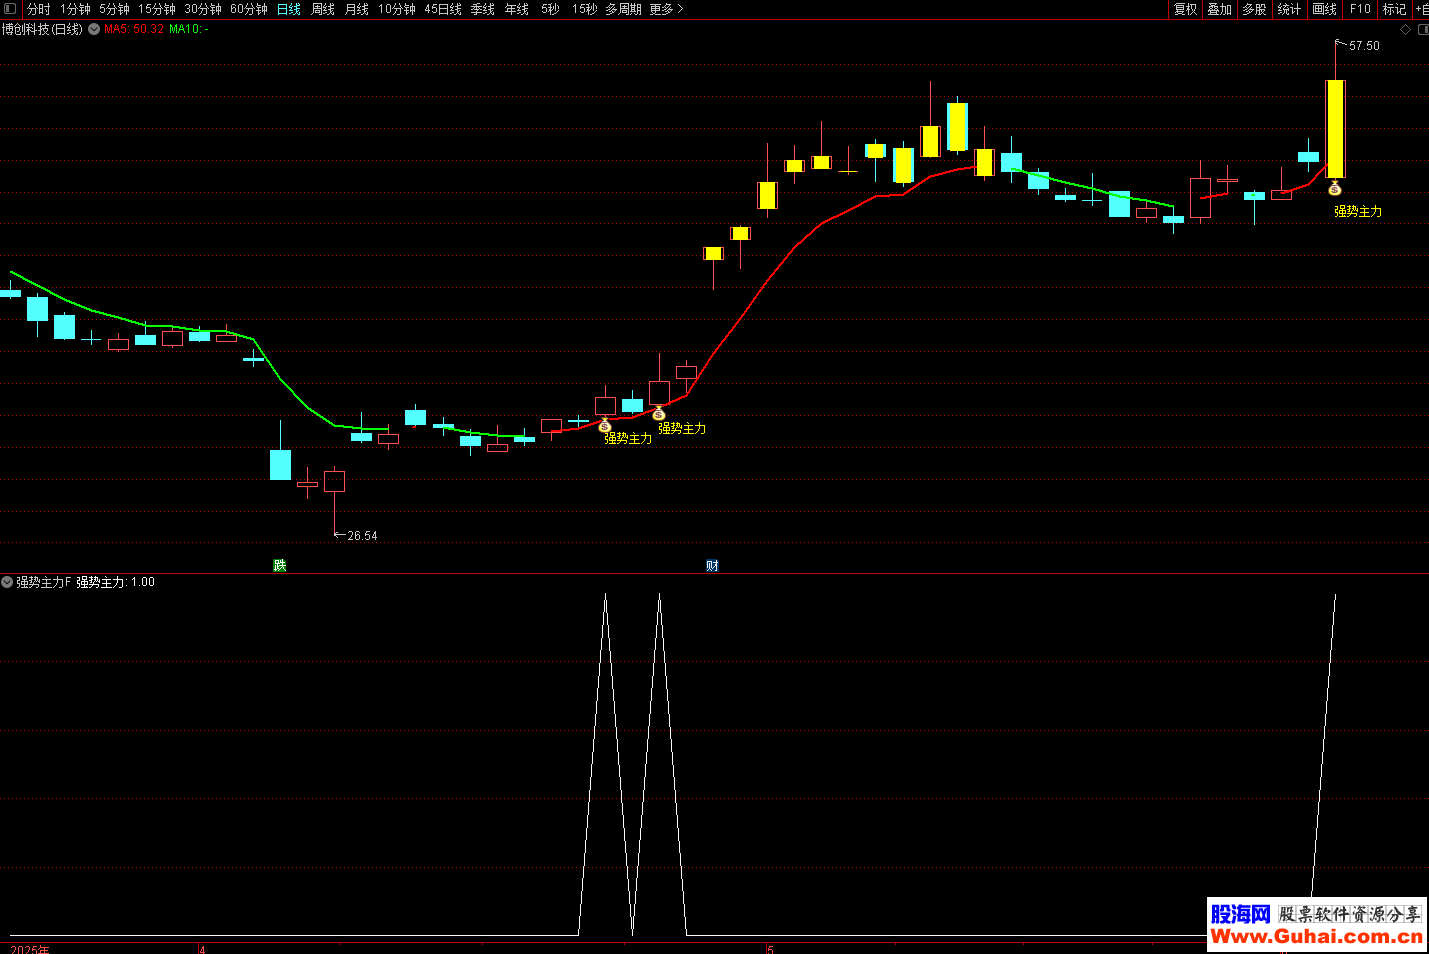Select the 5秒 period tab
Image resolution: width=1429 pixels, height=954 pixels.
551,9
